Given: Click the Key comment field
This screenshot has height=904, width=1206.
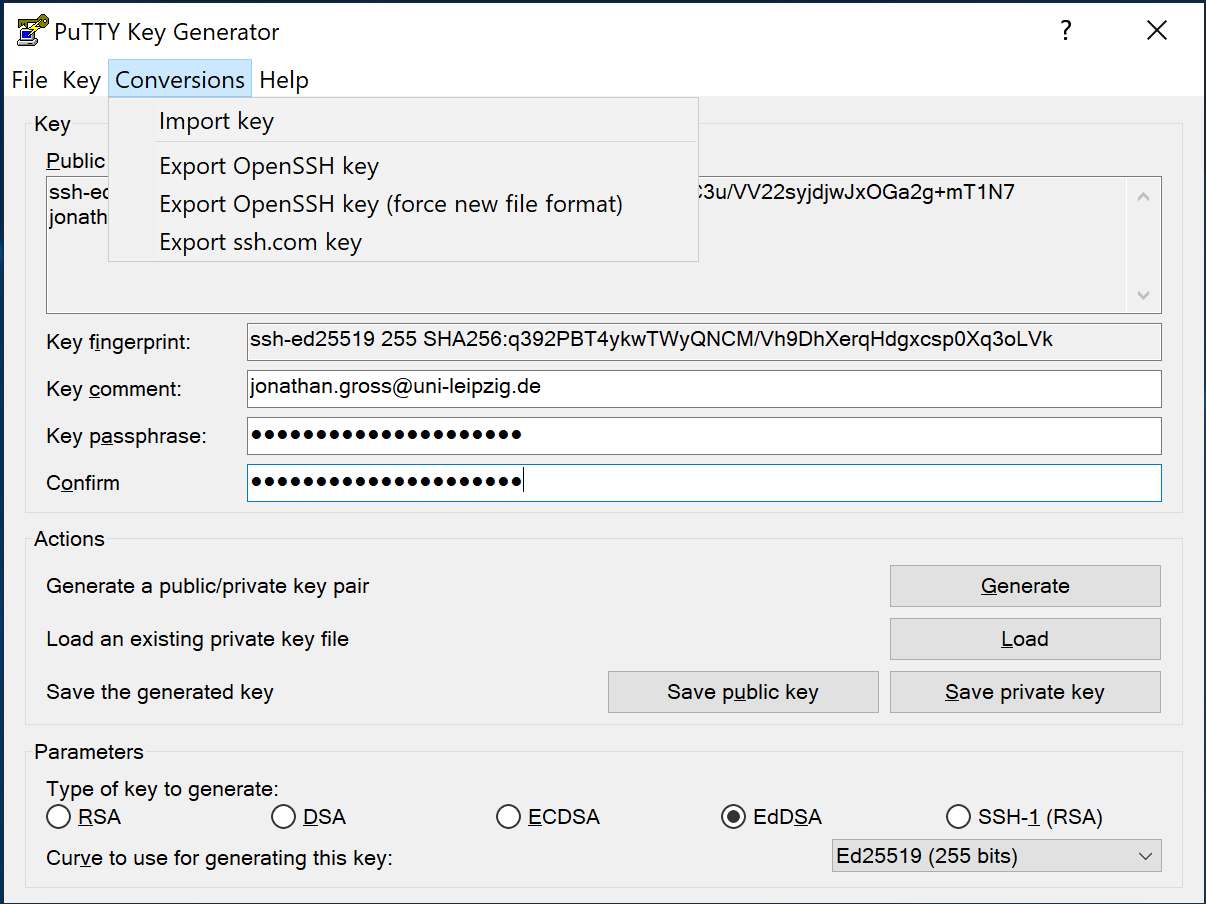Looking at the screenshot, I should (x=704, y=389).
